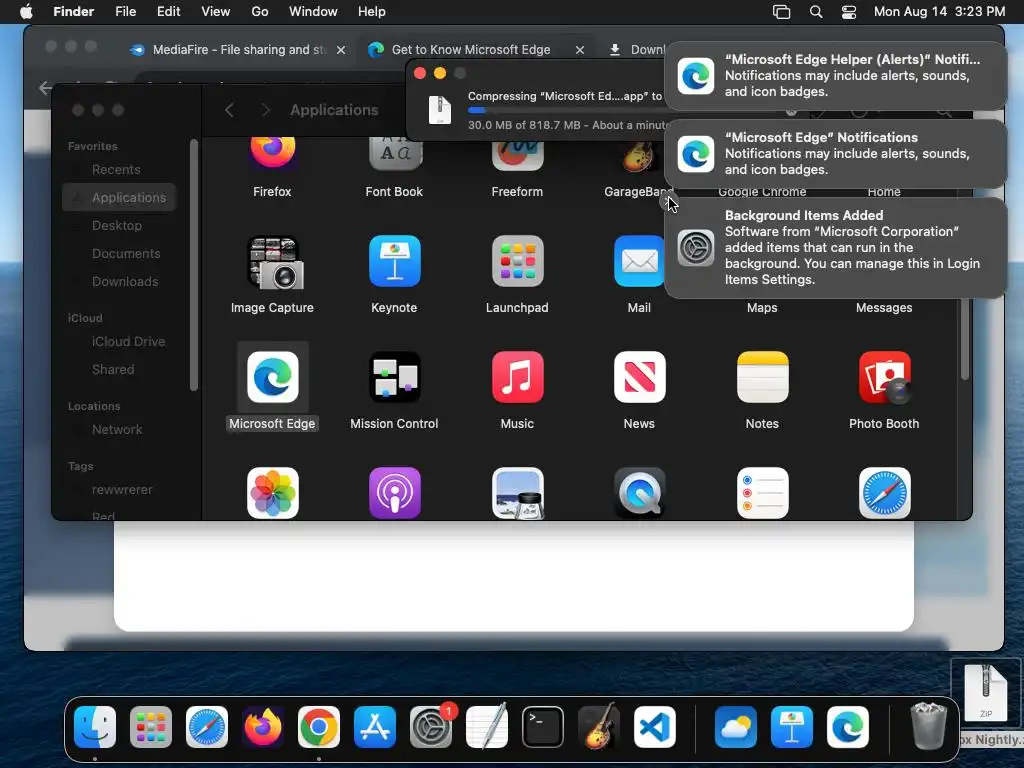This screenshot has height=768, width=1024.
Task: Open Launchpad from the Dock
Action: coord(151,727)
